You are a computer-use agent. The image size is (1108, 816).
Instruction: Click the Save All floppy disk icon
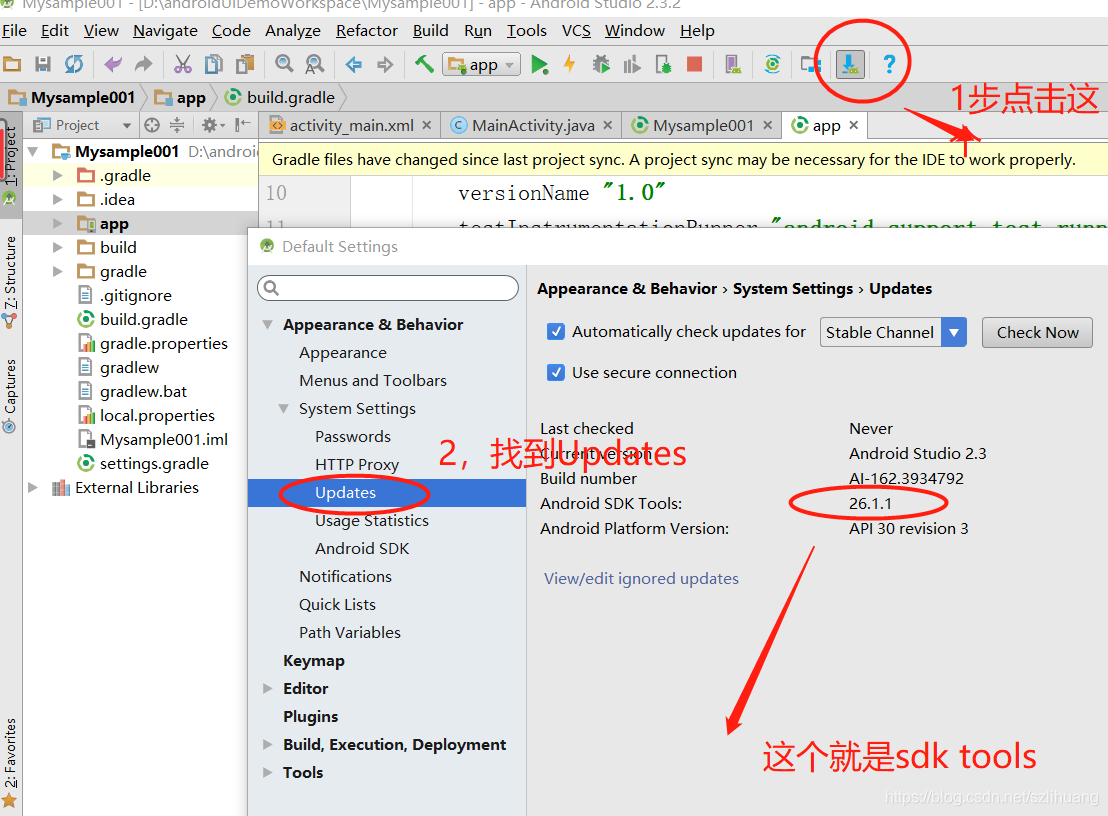42,64
